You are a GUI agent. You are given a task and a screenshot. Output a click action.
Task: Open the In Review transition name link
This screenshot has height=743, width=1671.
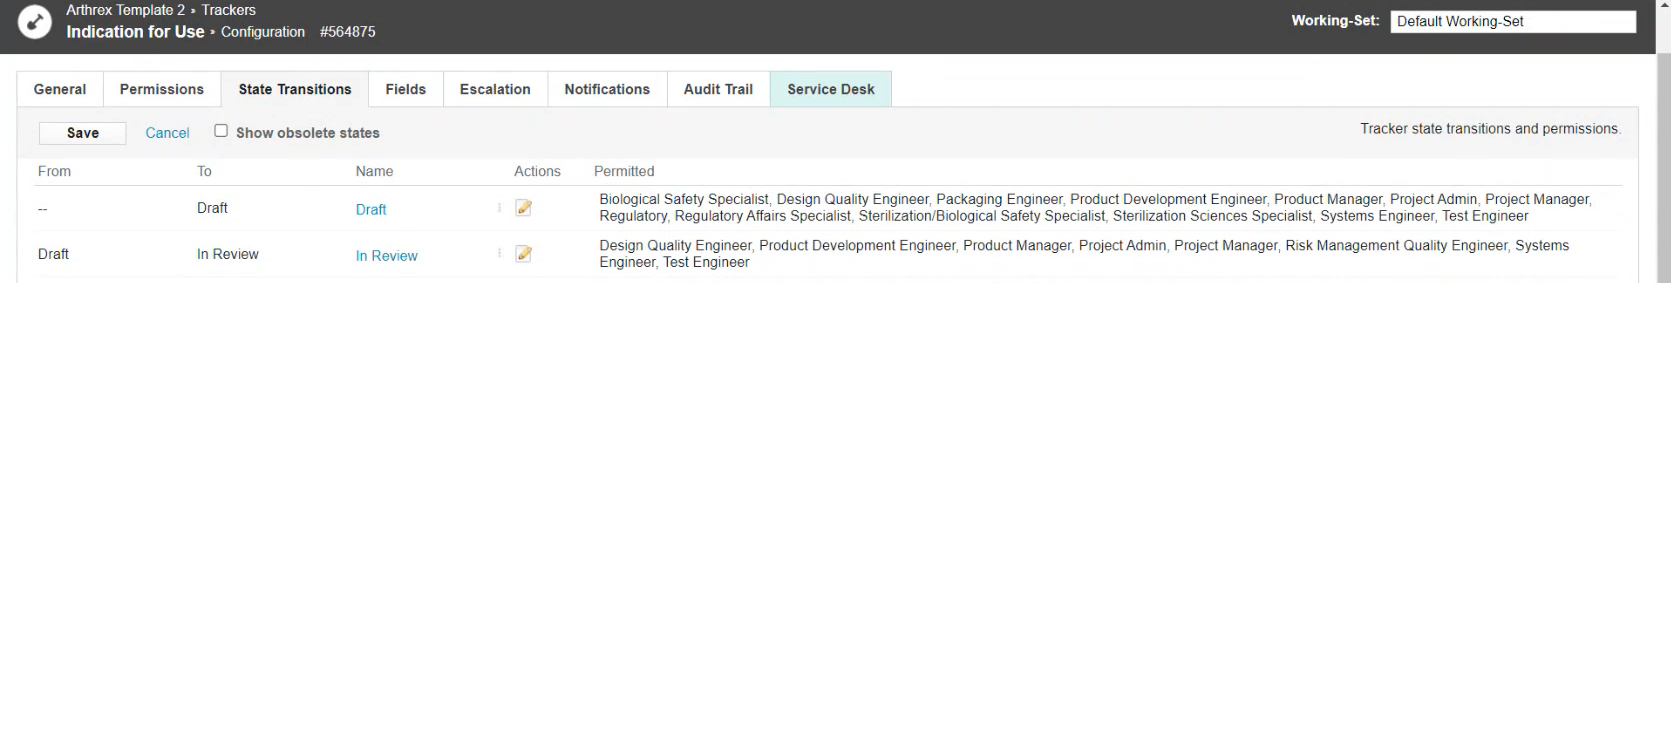pyautogui.click(x=386, y=256)
